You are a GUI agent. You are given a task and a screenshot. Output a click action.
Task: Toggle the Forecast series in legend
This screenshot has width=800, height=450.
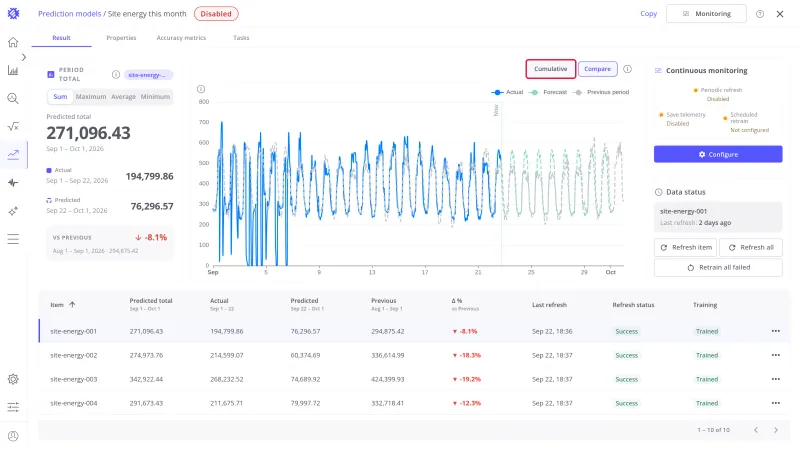point(548,92)
